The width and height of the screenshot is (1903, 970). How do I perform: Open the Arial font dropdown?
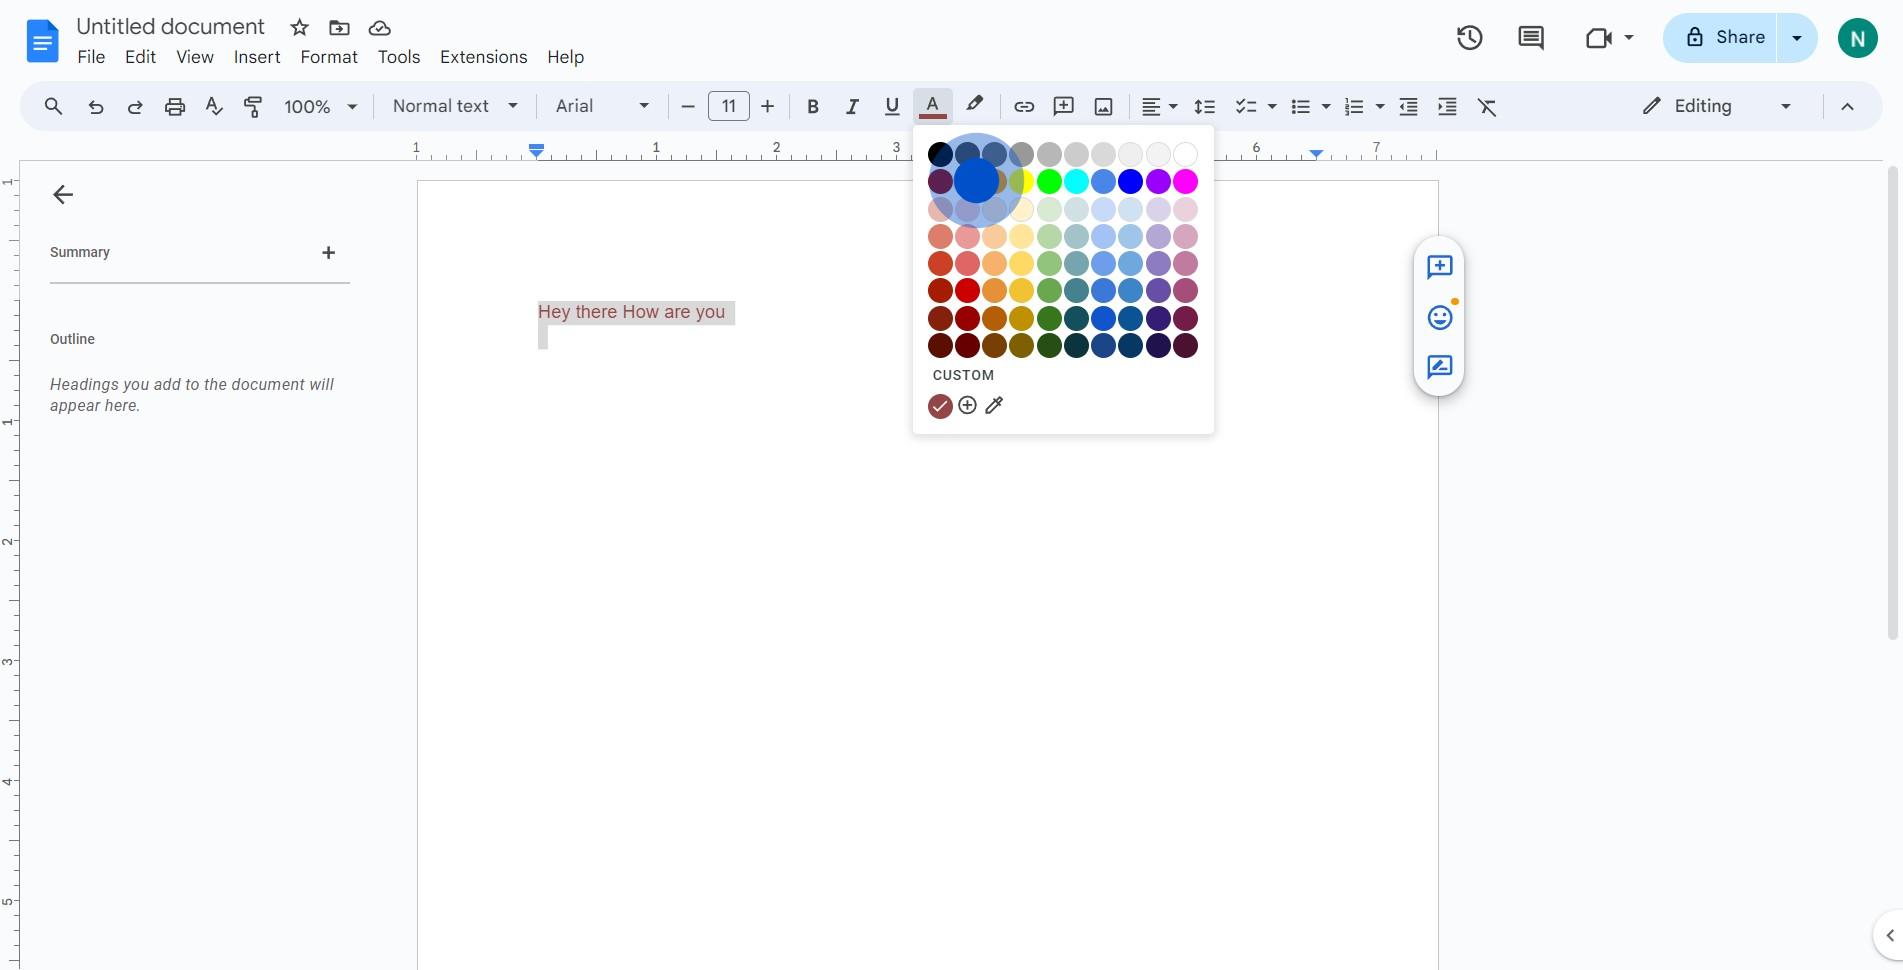pos(602,106)
